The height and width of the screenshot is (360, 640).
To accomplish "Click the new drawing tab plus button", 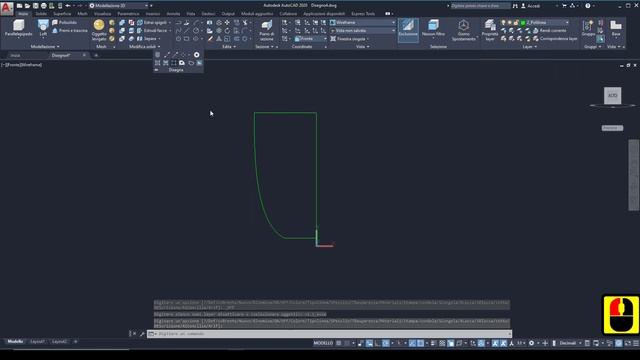I will coord(96,55).
